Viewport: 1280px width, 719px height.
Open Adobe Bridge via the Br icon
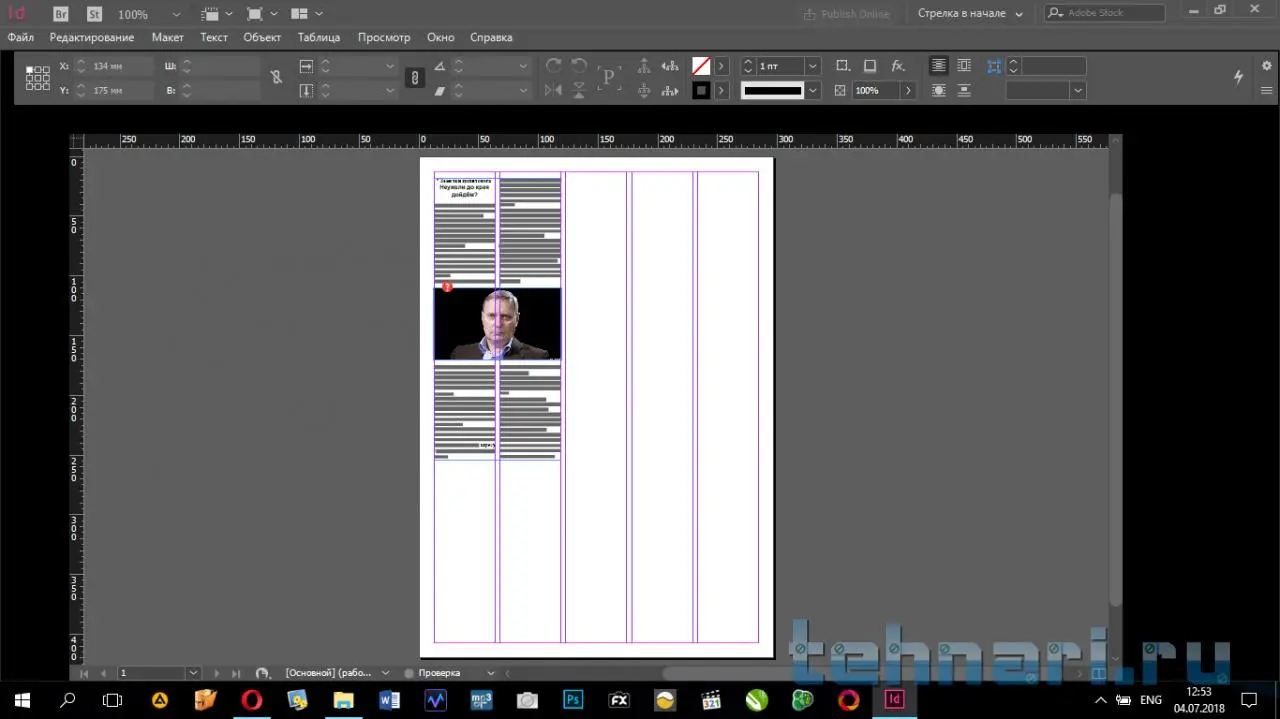60,14
